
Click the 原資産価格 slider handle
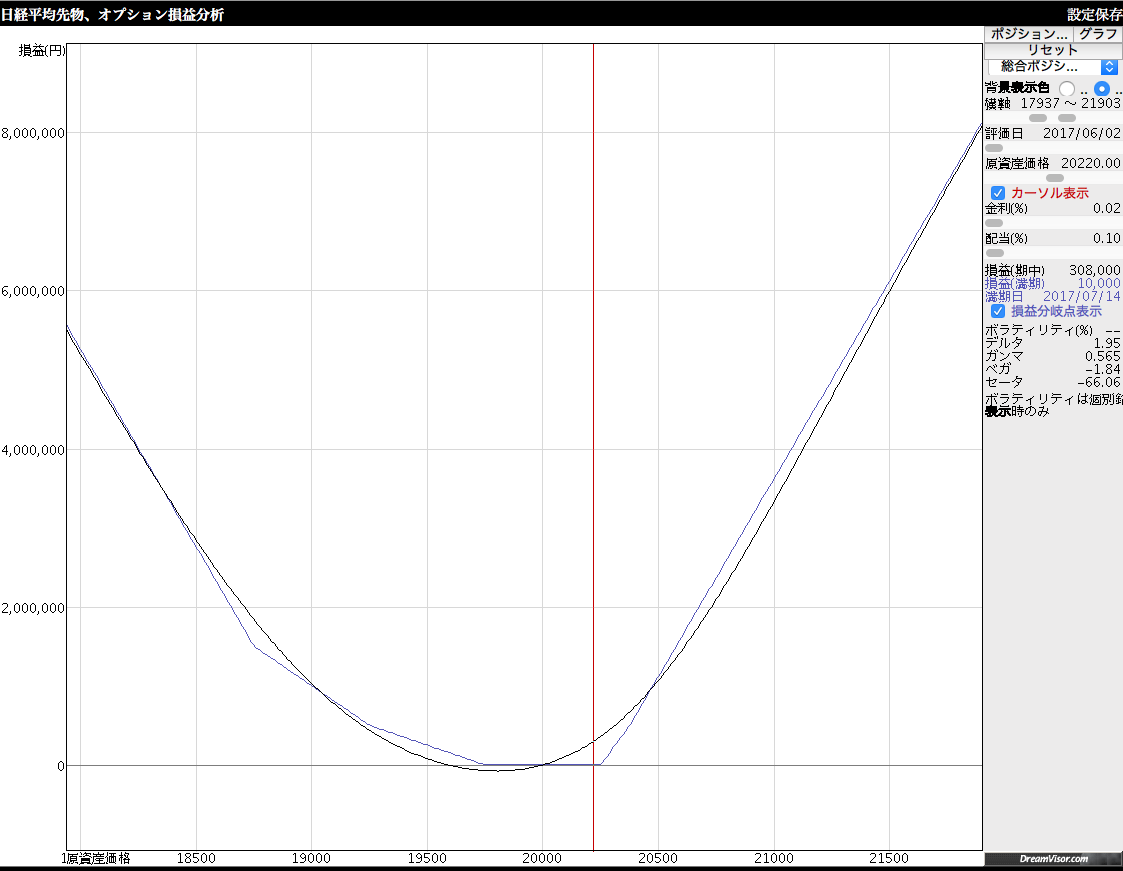(x=1054, y=178)
